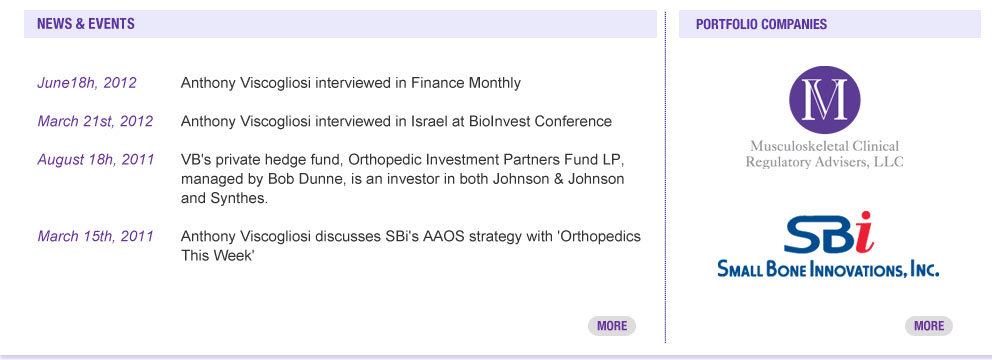Click the PORTFOLIO COMPANIES section header
The image size is (992, 360).
(761, 24)
